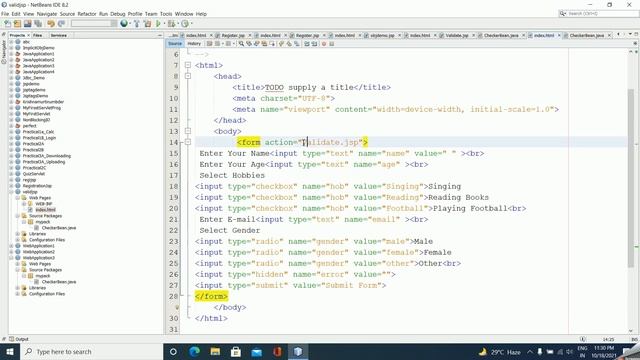Collapse the validjsp project node

[11, 191]
